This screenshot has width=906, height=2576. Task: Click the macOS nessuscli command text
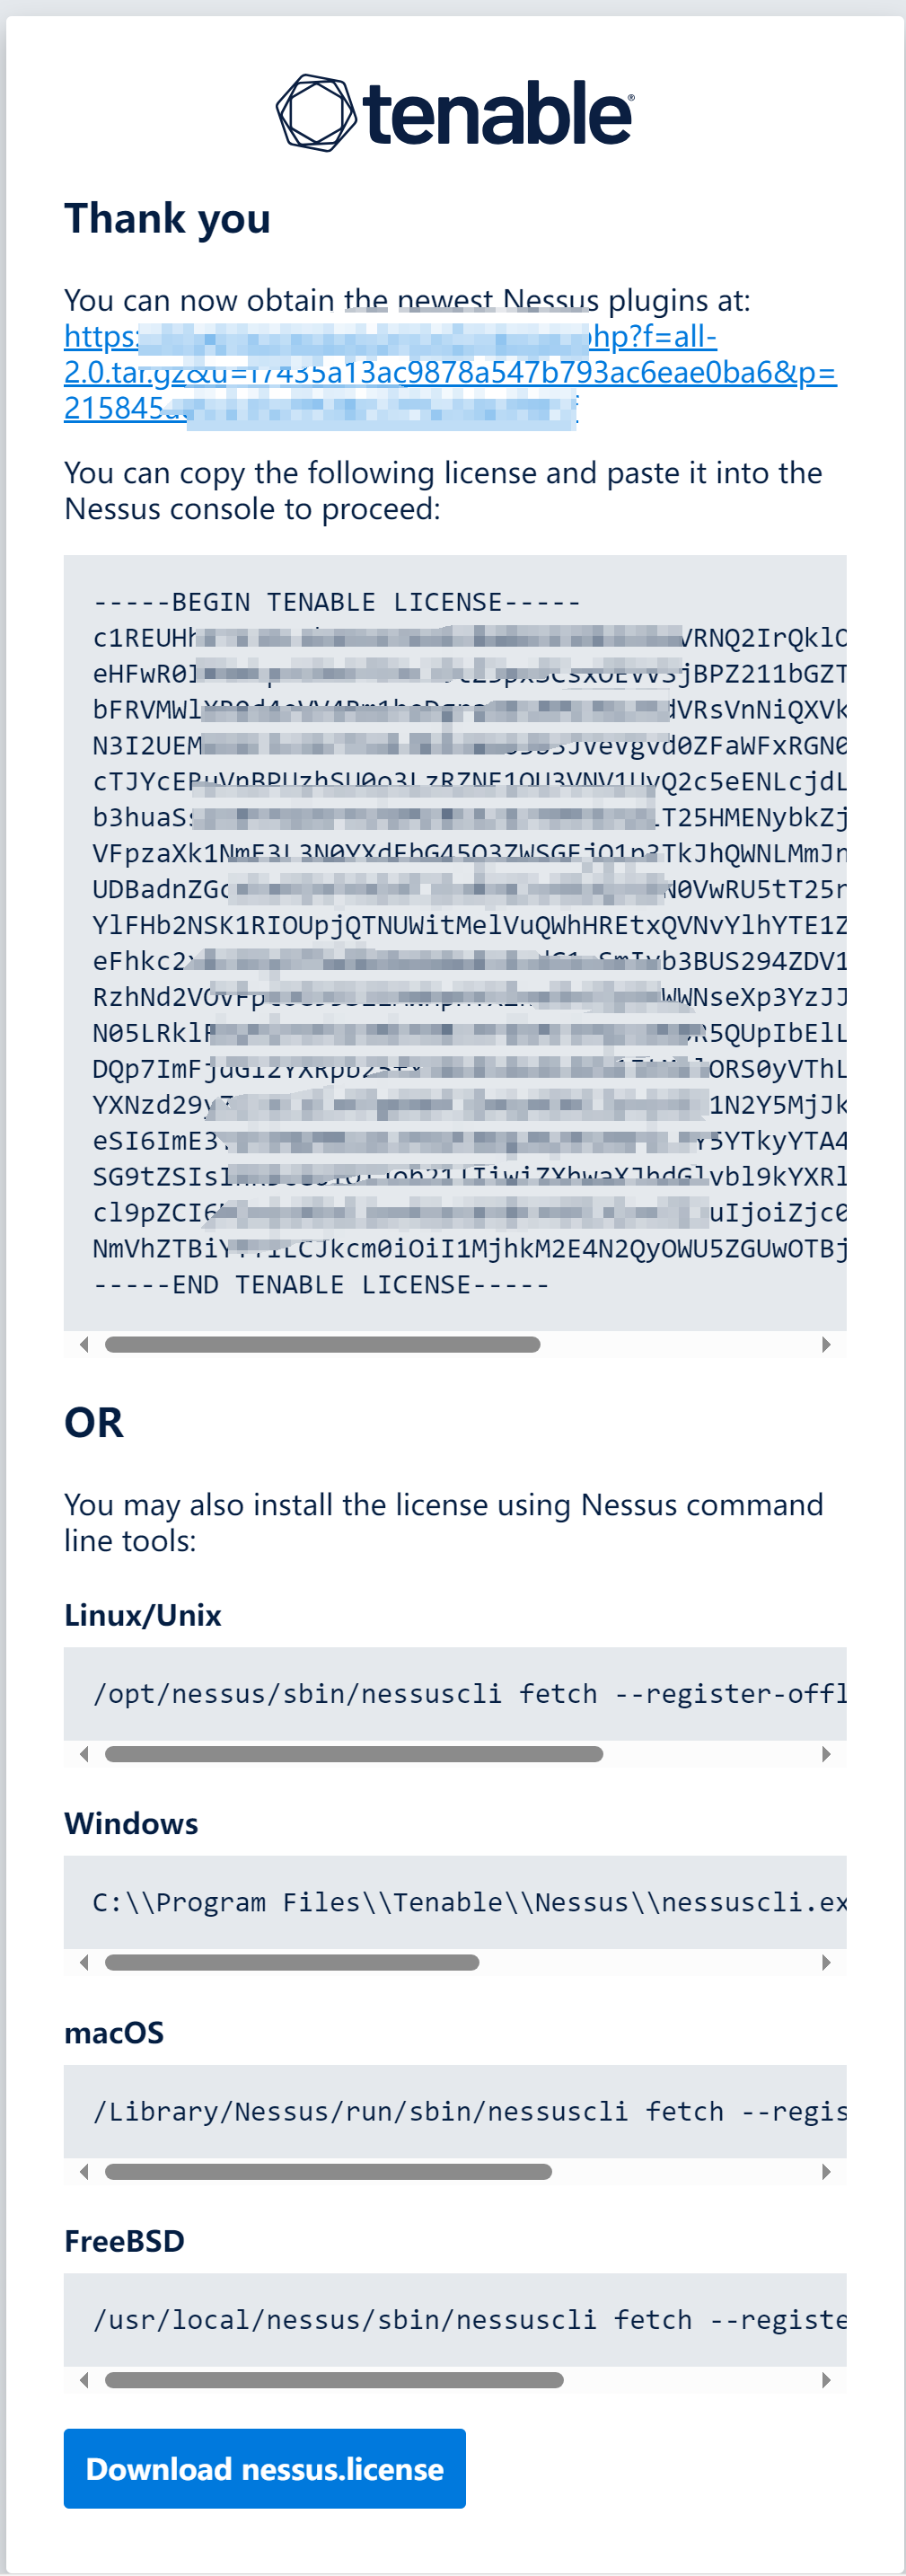coord(470,2111)
